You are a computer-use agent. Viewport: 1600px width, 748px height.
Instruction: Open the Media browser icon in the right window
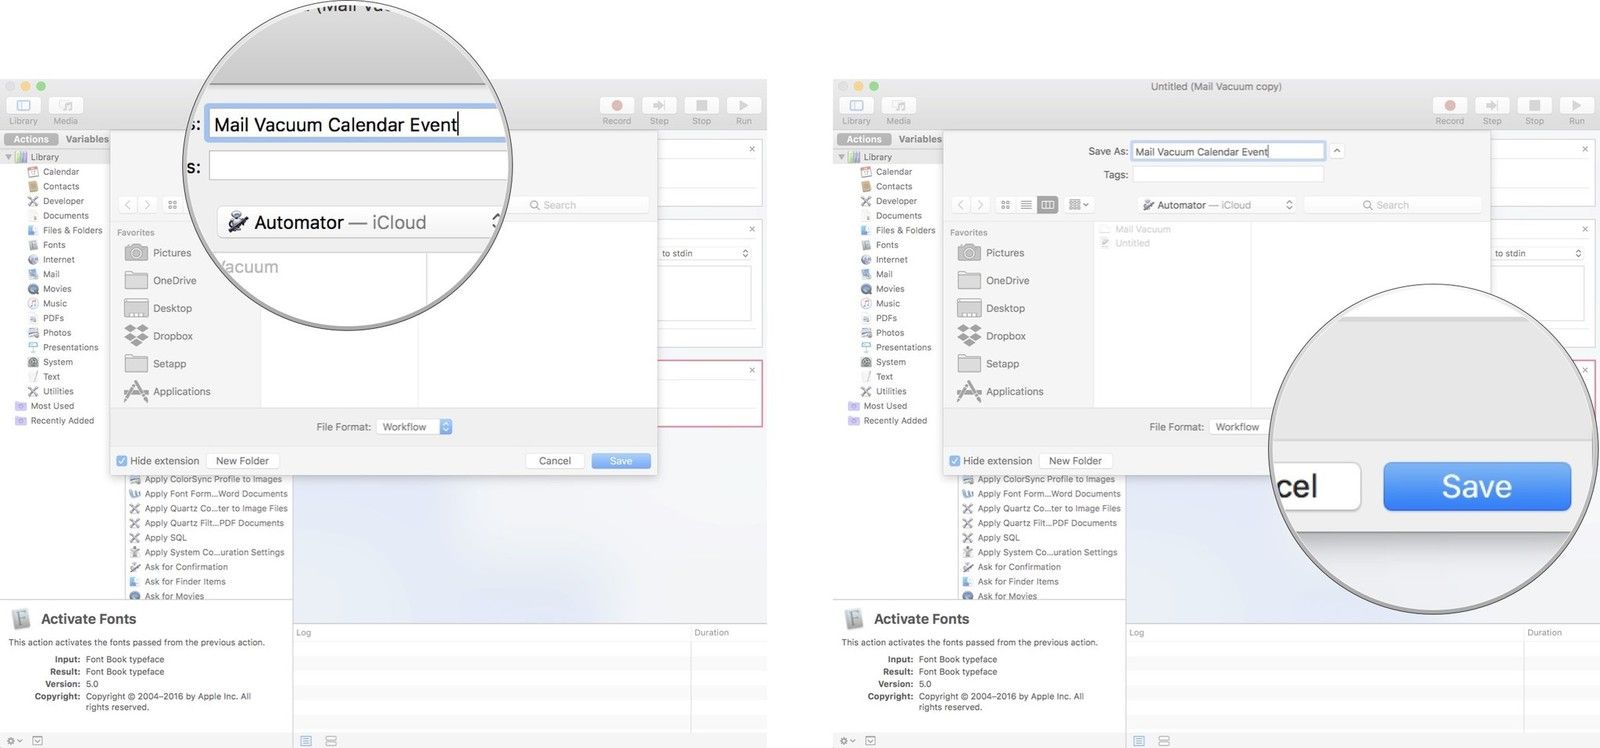click(898, 106)
